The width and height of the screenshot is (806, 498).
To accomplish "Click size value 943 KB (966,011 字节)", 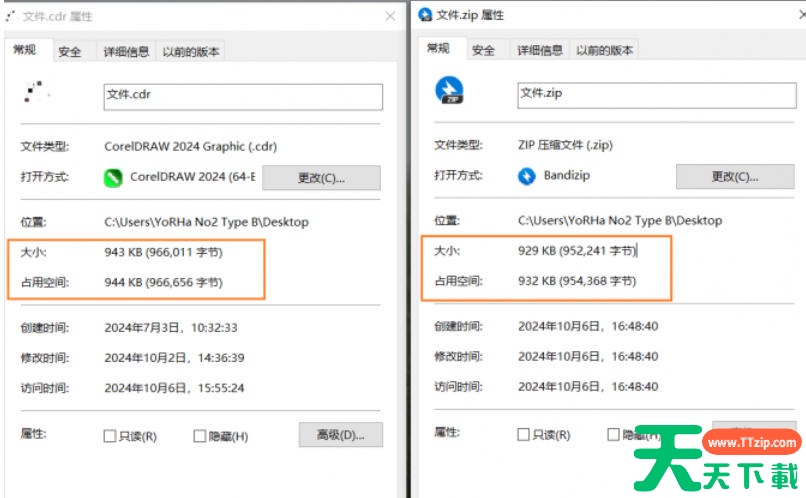I will (x=163, y=252).
